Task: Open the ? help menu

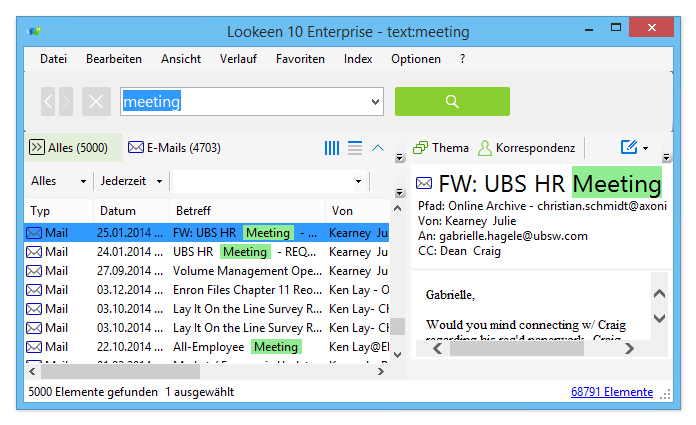Action: click(463, 59)
